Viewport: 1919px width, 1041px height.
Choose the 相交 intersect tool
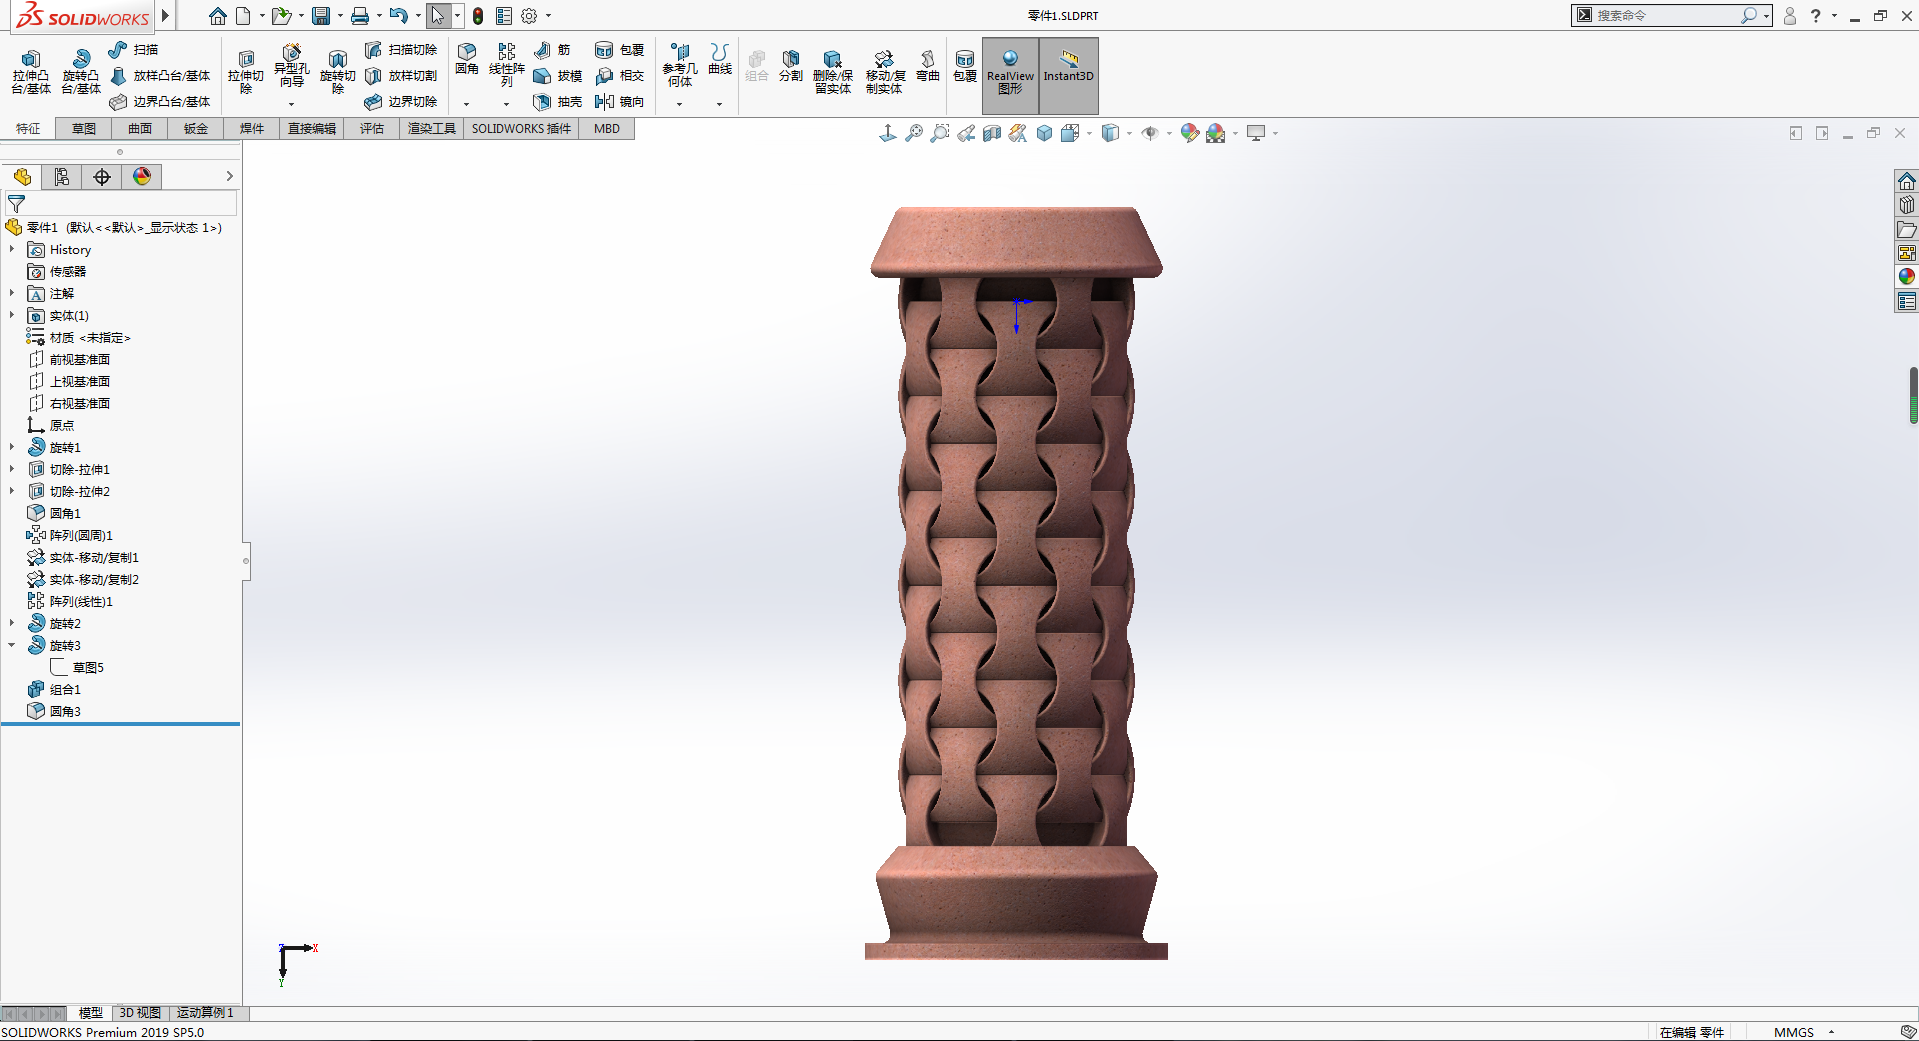tap(620, 75)
